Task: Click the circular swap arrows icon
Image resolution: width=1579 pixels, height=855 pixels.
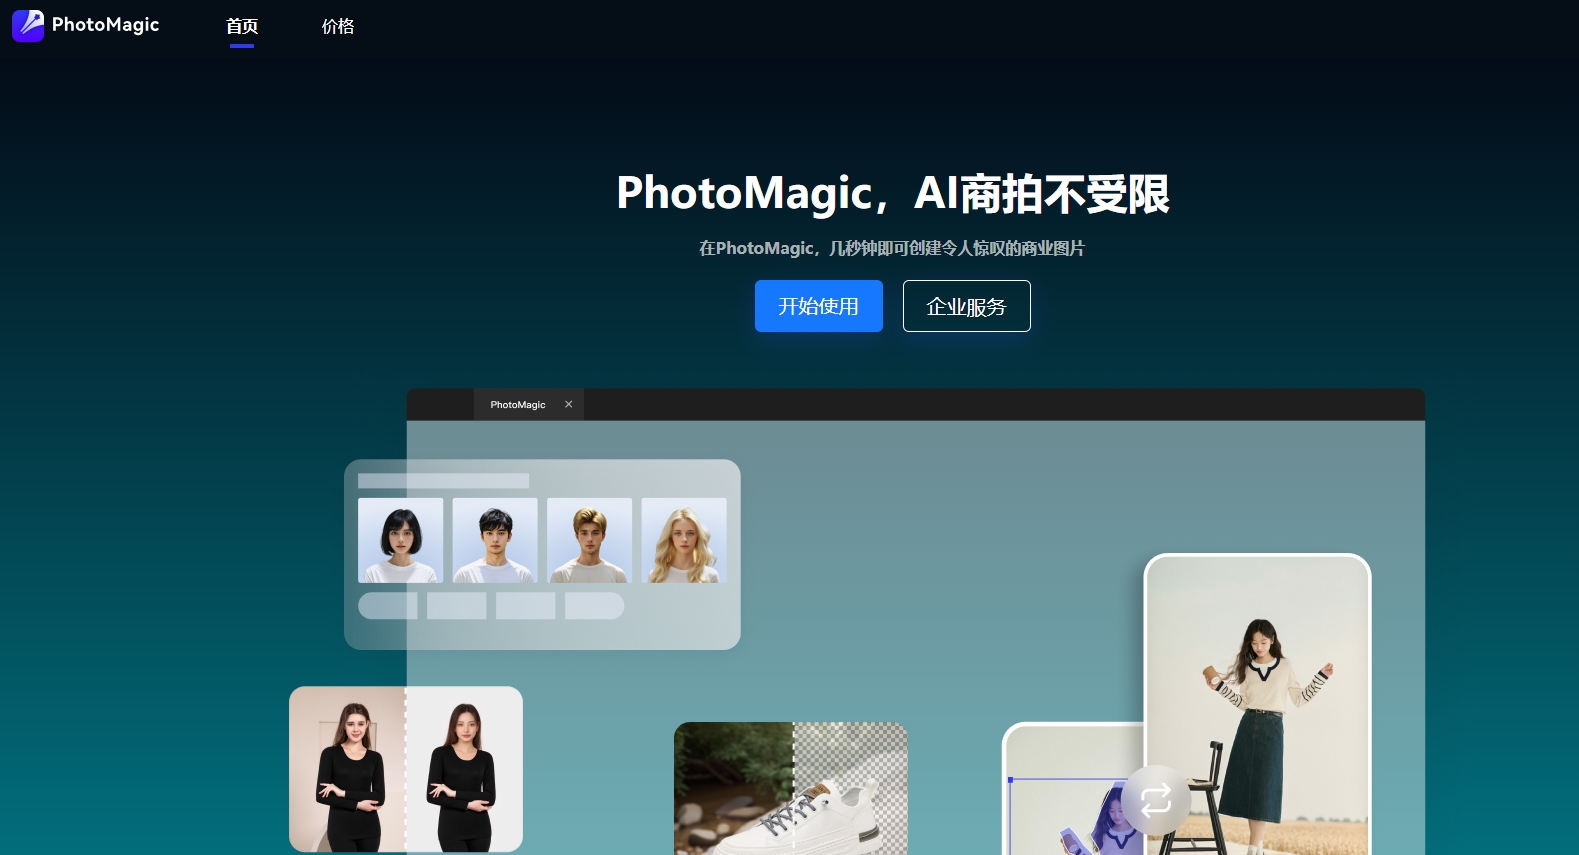Action: tap(1155, 799)
